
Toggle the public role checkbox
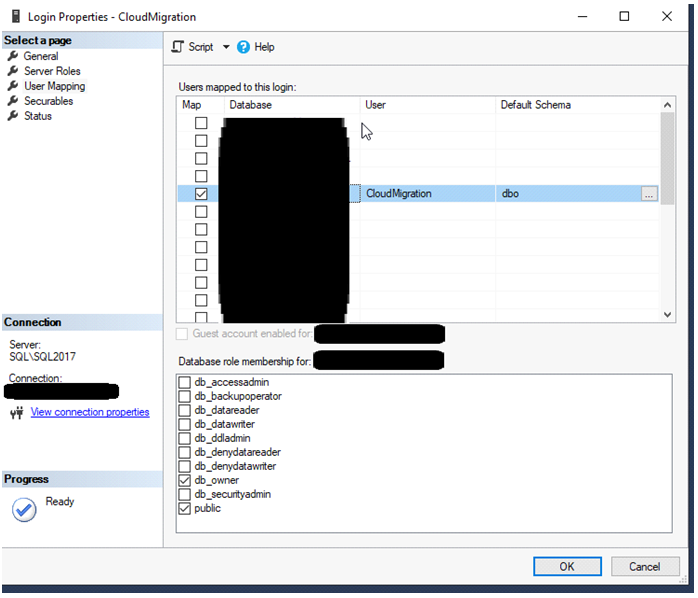(x=184, y=509)
